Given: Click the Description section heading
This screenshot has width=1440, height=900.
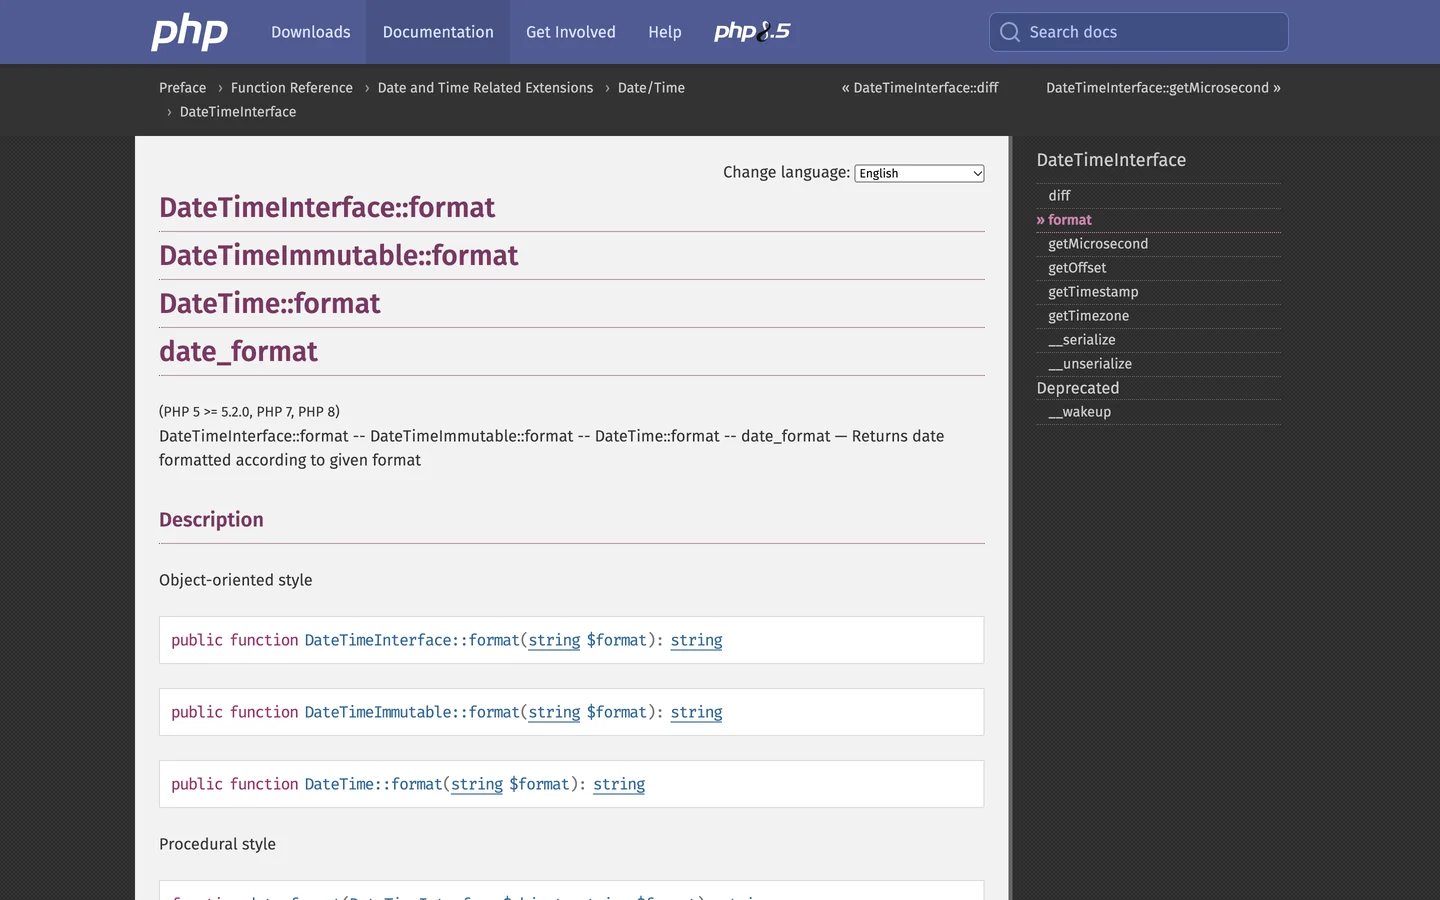Looking at the screenshot, I should point(211,520).
